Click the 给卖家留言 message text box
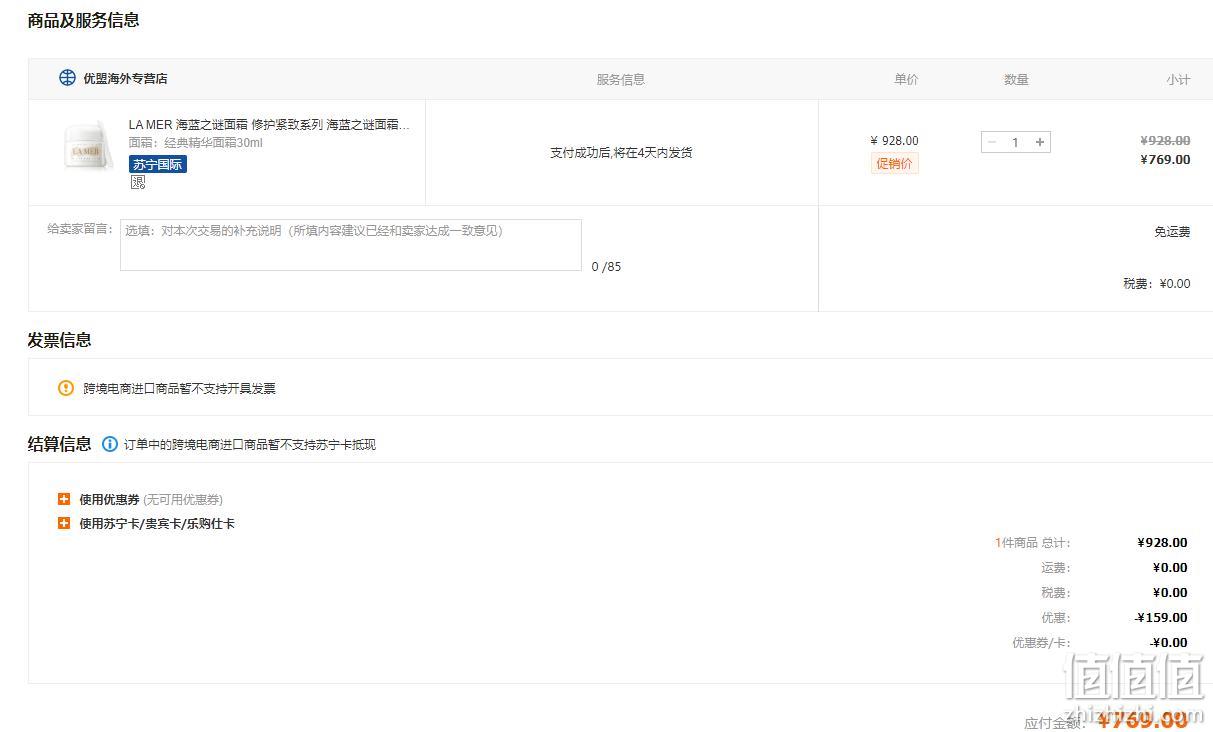Screen dimensions: 1213x732 point(351,245)
